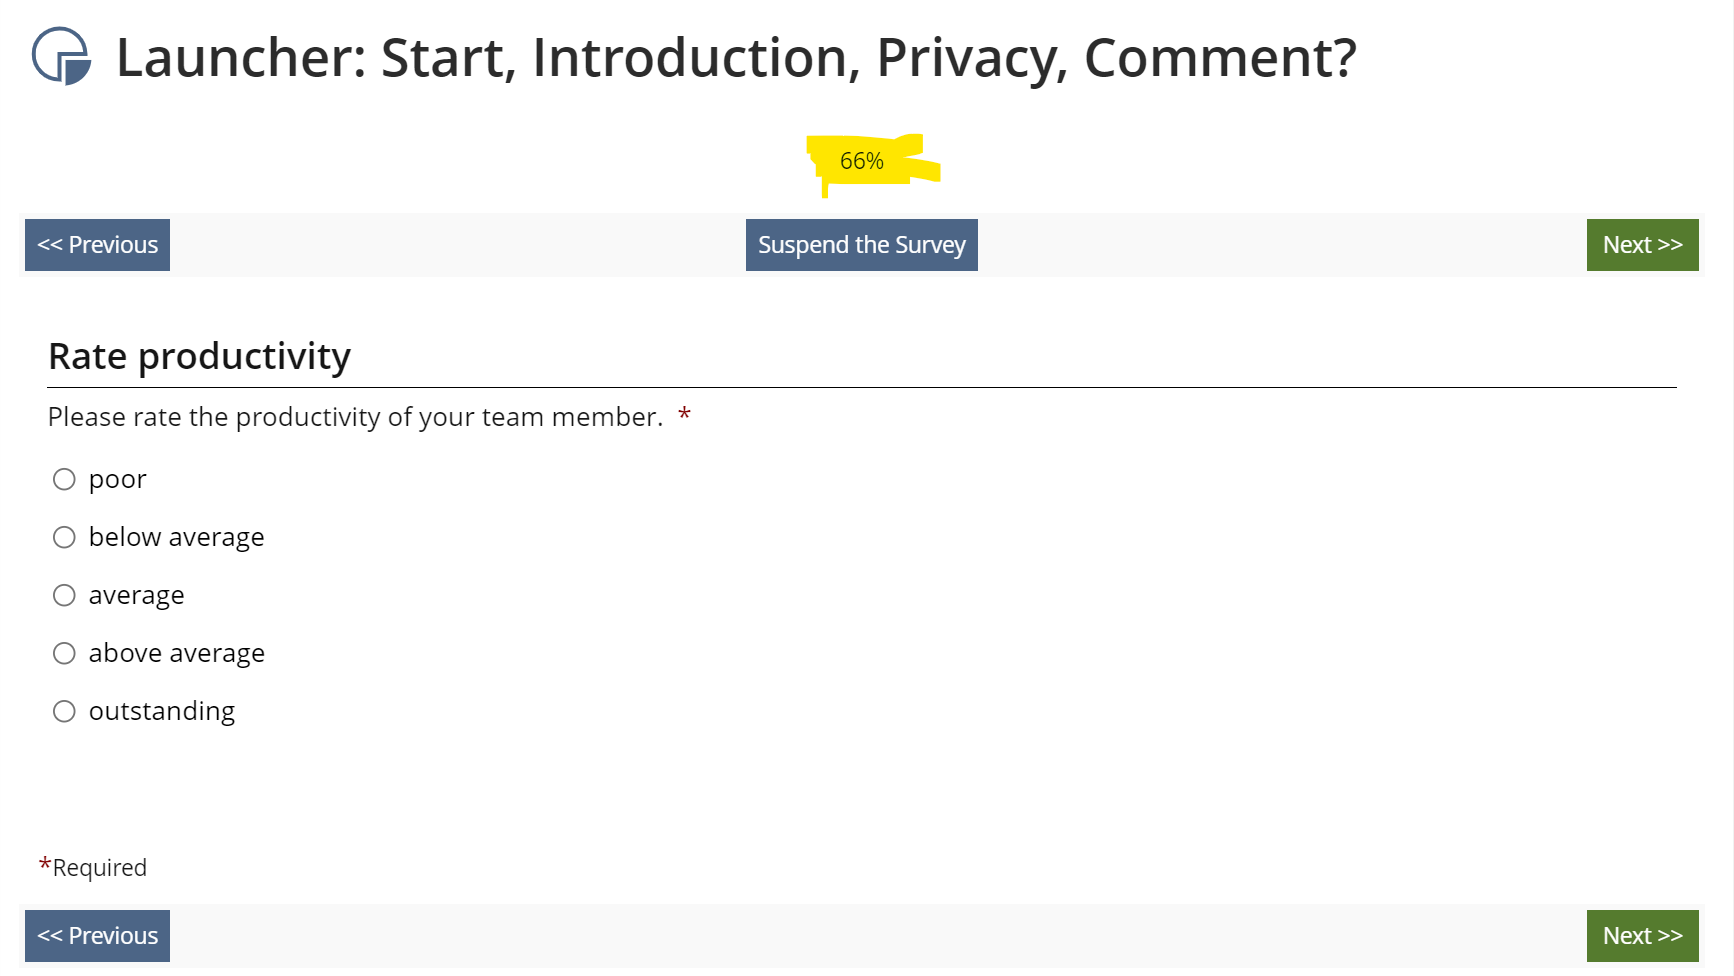Click the top '<< Previous' button

pos(97,245)
